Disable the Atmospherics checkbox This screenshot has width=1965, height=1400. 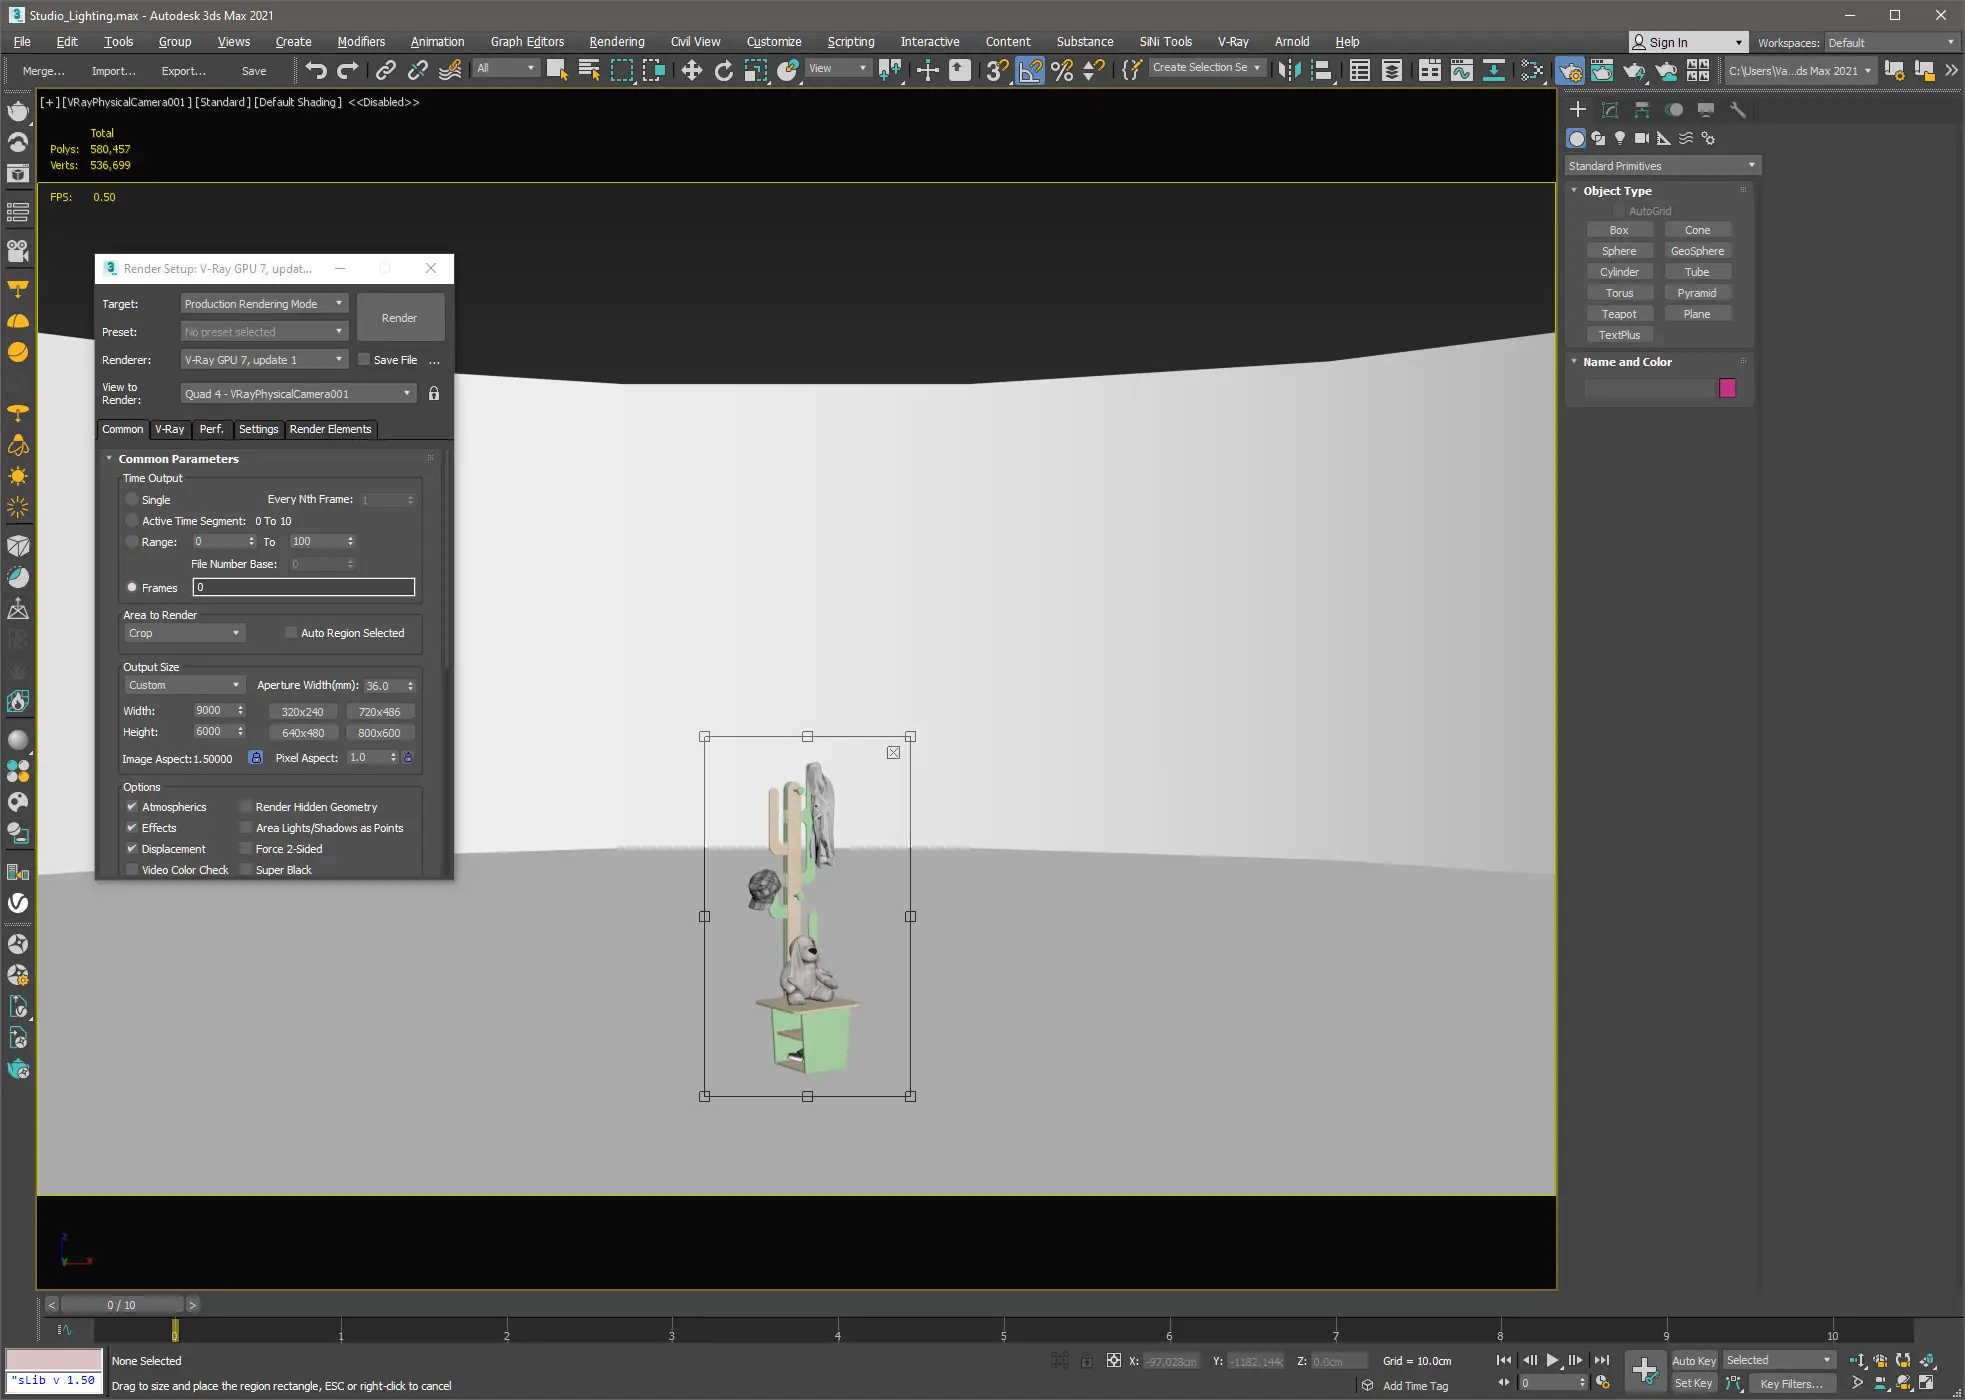pos(132,807)
